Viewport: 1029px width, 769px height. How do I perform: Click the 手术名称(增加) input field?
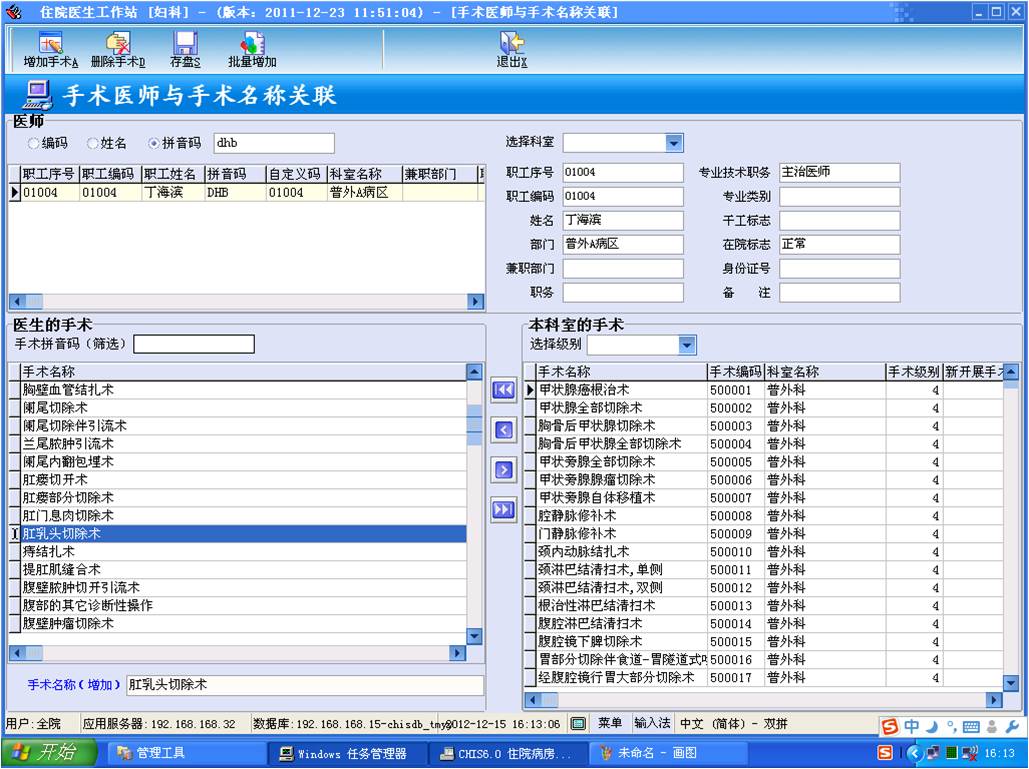305,685
